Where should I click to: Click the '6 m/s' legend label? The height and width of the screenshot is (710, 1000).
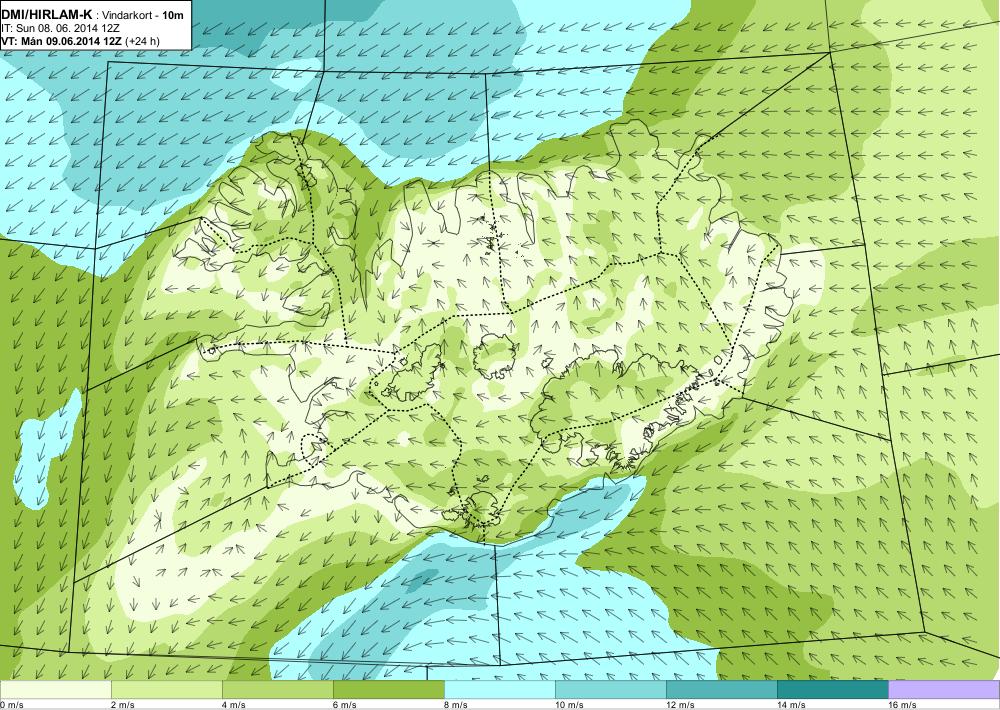point(344,705)
